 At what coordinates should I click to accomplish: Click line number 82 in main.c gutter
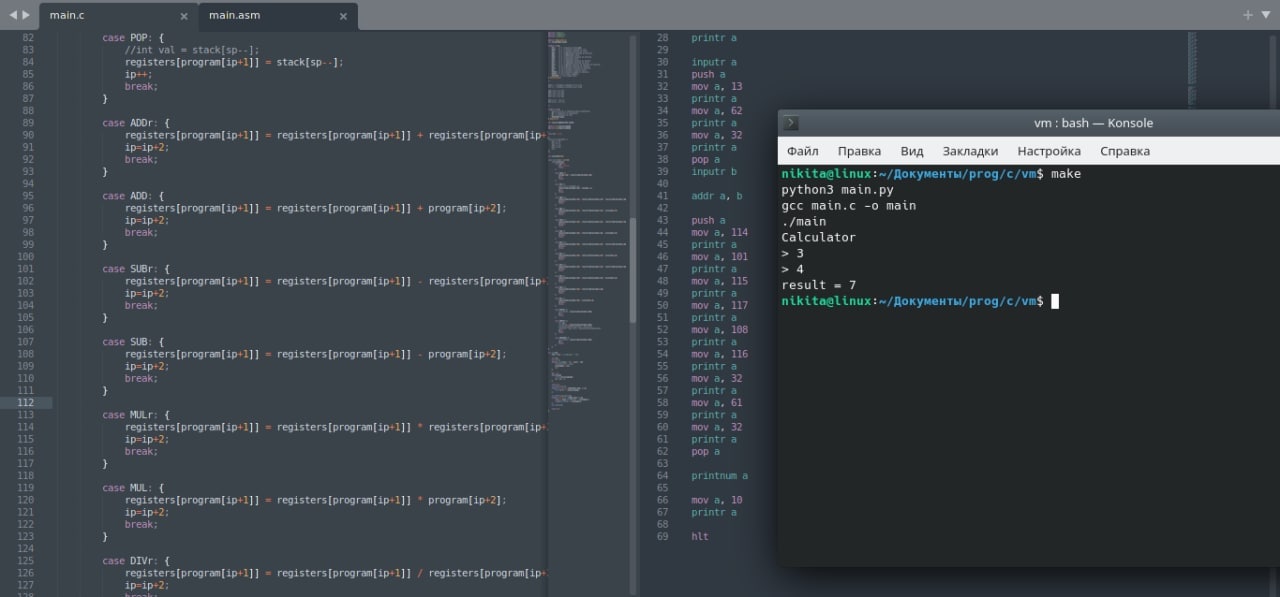[27, 38]
